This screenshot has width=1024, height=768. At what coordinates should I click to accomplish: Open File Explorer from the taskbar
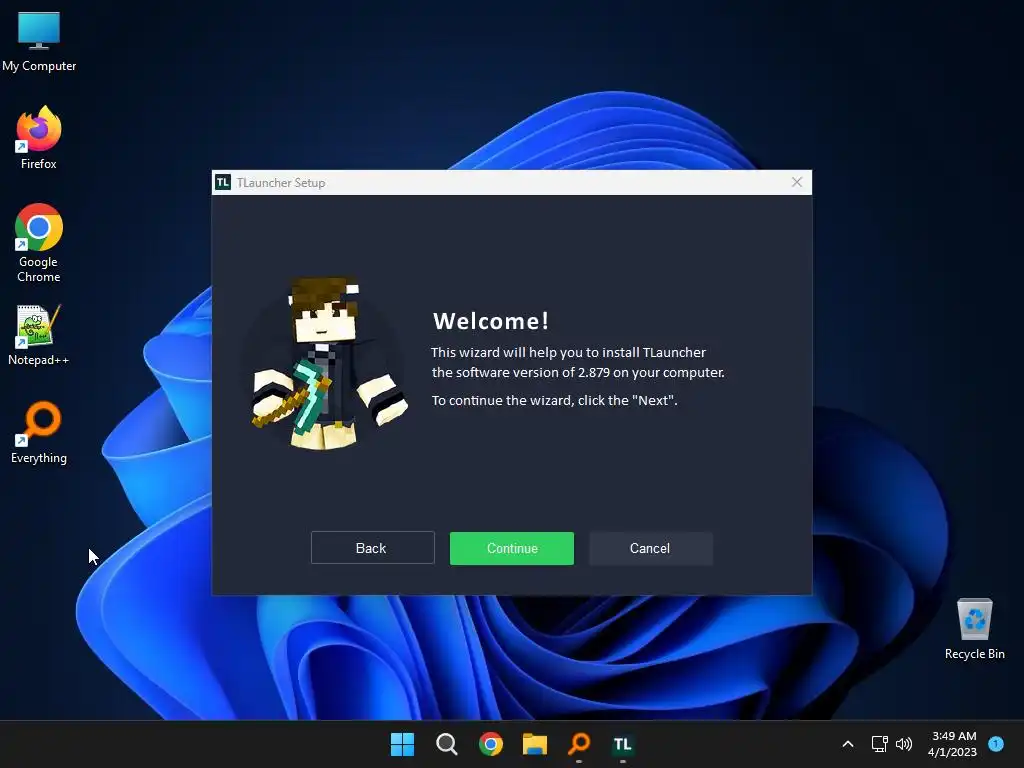534,744
